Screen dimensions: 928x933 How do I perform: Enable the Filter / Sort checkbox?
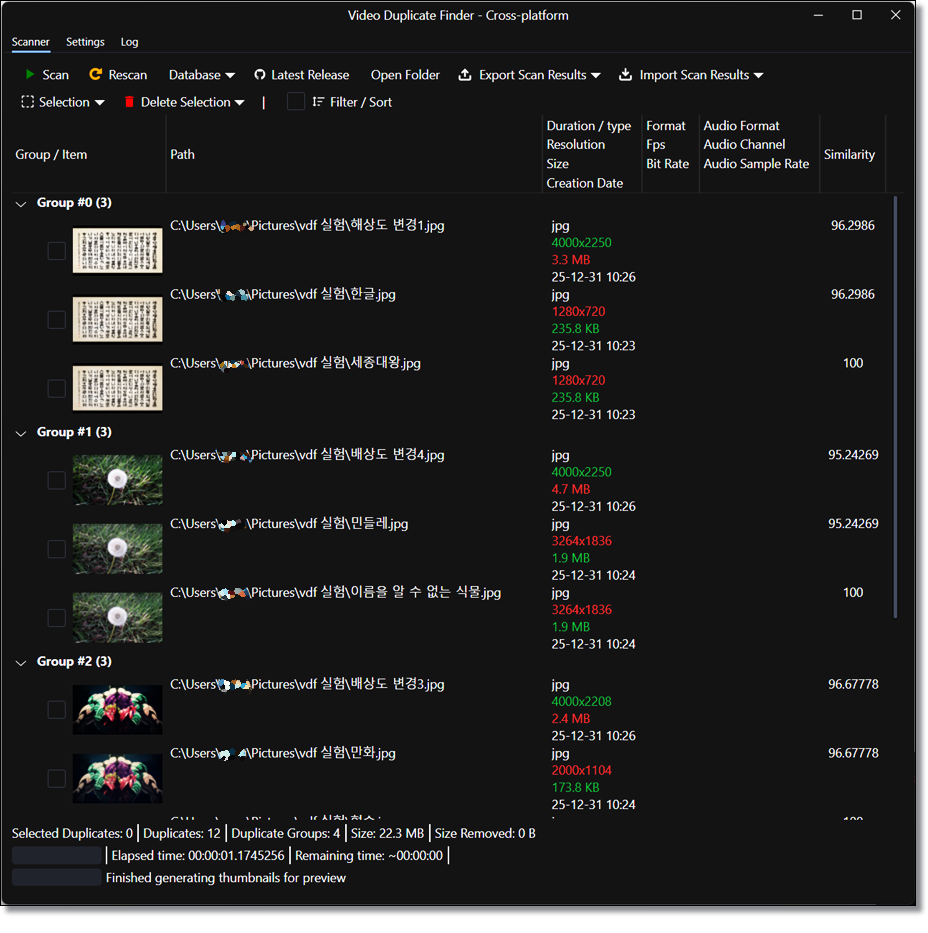coord(296,101)
